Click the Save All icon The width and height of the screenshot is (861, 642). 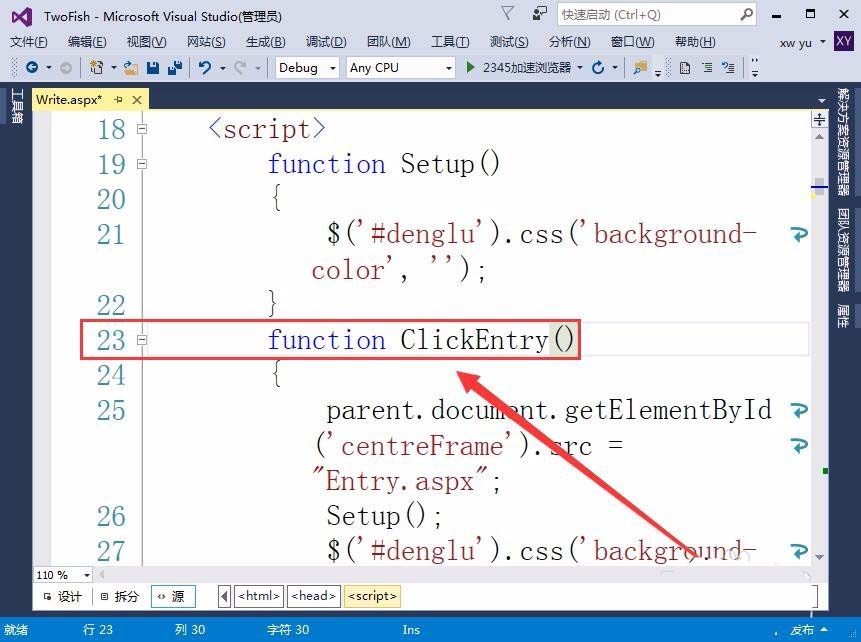point(173,68)
